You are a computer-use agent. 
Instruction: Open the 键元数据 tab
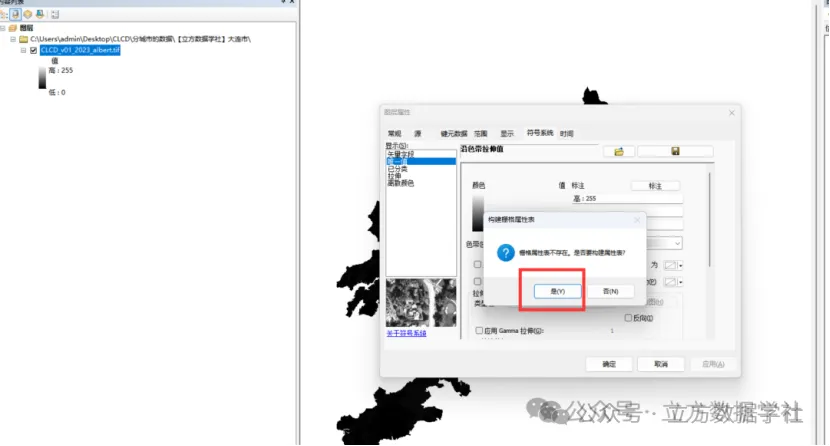(x=454, y=134)
